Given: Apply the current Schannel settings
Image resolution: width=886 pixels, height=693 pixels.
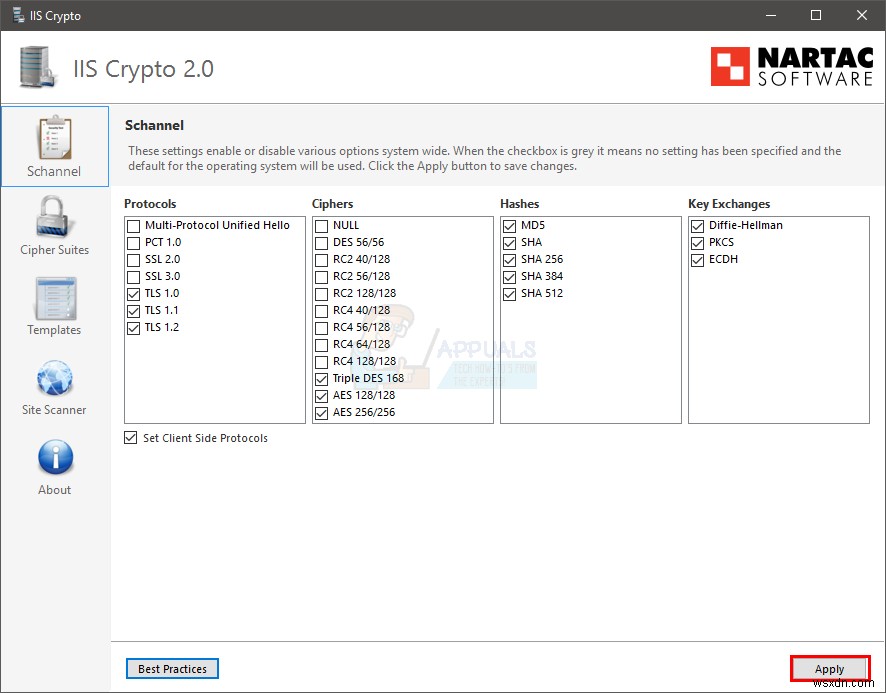Looking at the screenshot, I should pos(830,668).
